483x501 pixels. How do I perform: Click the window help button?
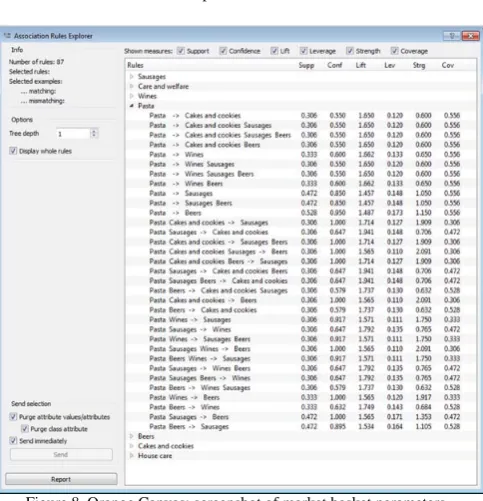(452, 36)
